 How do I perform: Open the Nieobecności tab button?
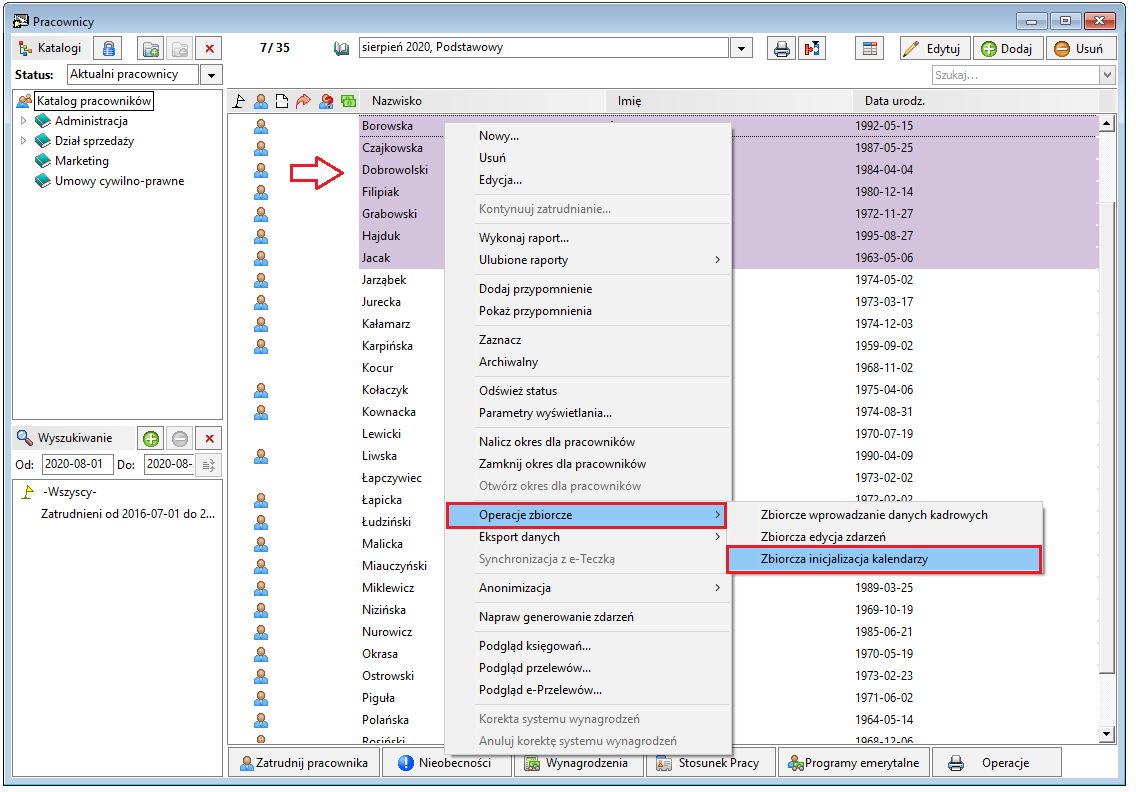pyautogui.click(x=446, y=763)
